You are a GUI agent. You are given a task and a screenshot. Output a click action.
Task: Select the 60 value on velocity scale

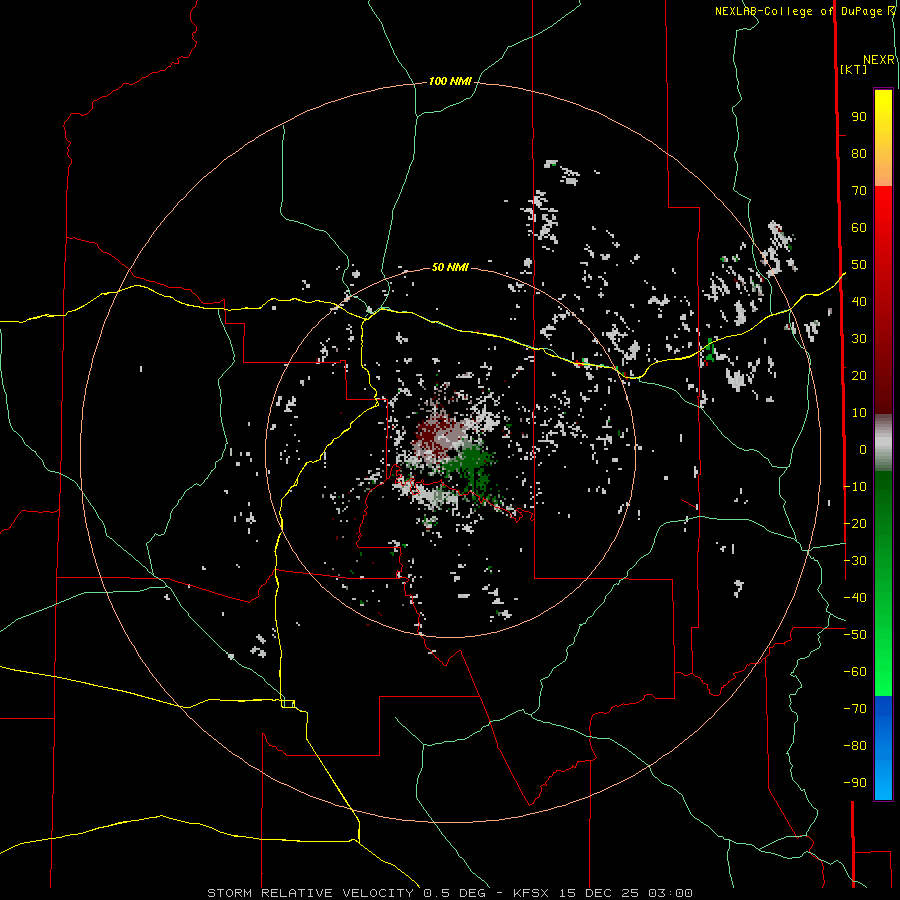click(x=859, y=228)
